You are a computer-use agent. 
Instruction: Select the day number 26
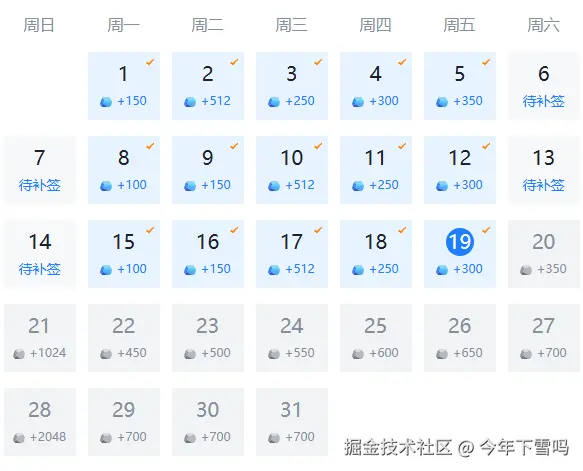[x=460, y=326]
